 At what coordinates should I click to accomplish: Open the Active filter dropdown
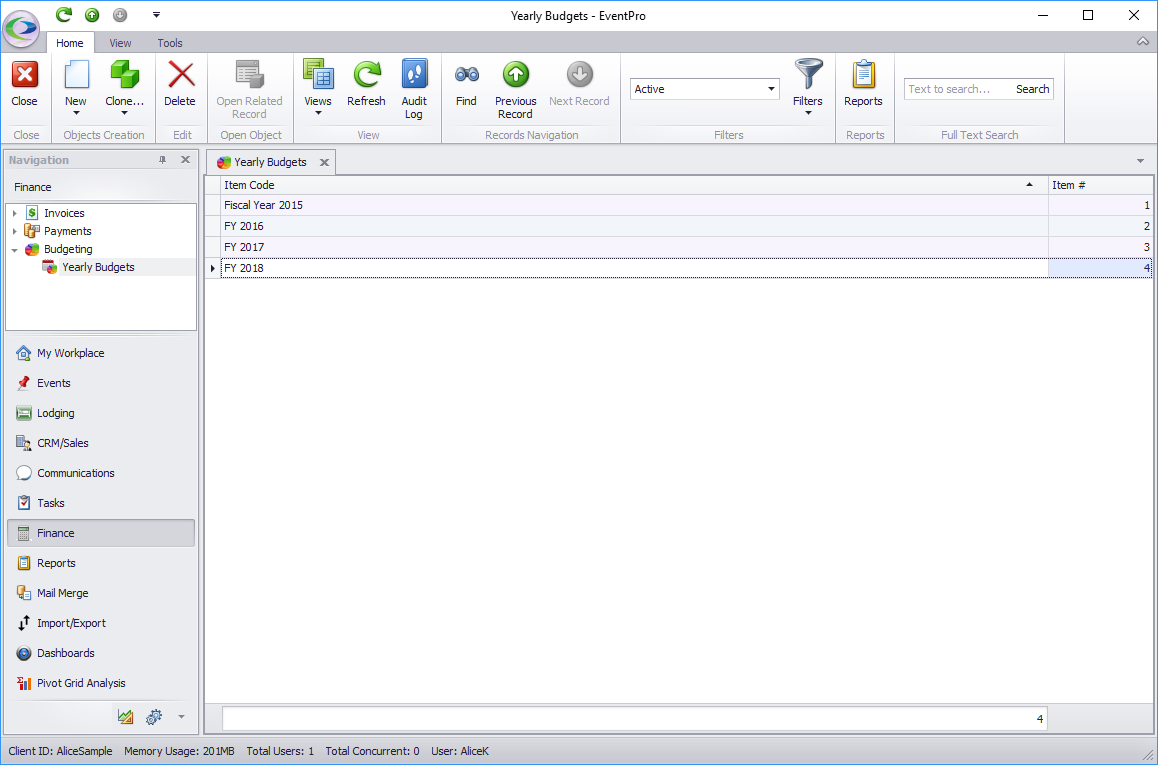[x=771, y=89]
